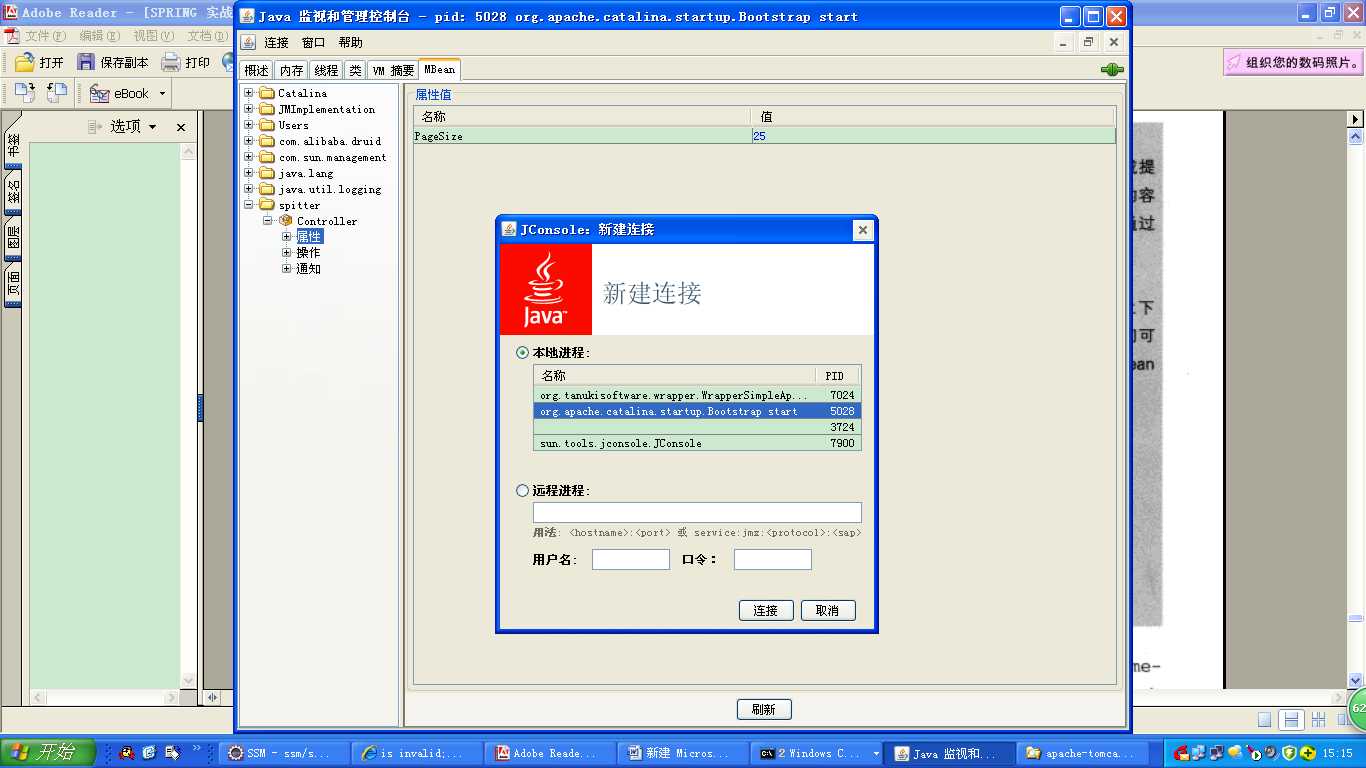Click the username input field

tap(631, 560)
